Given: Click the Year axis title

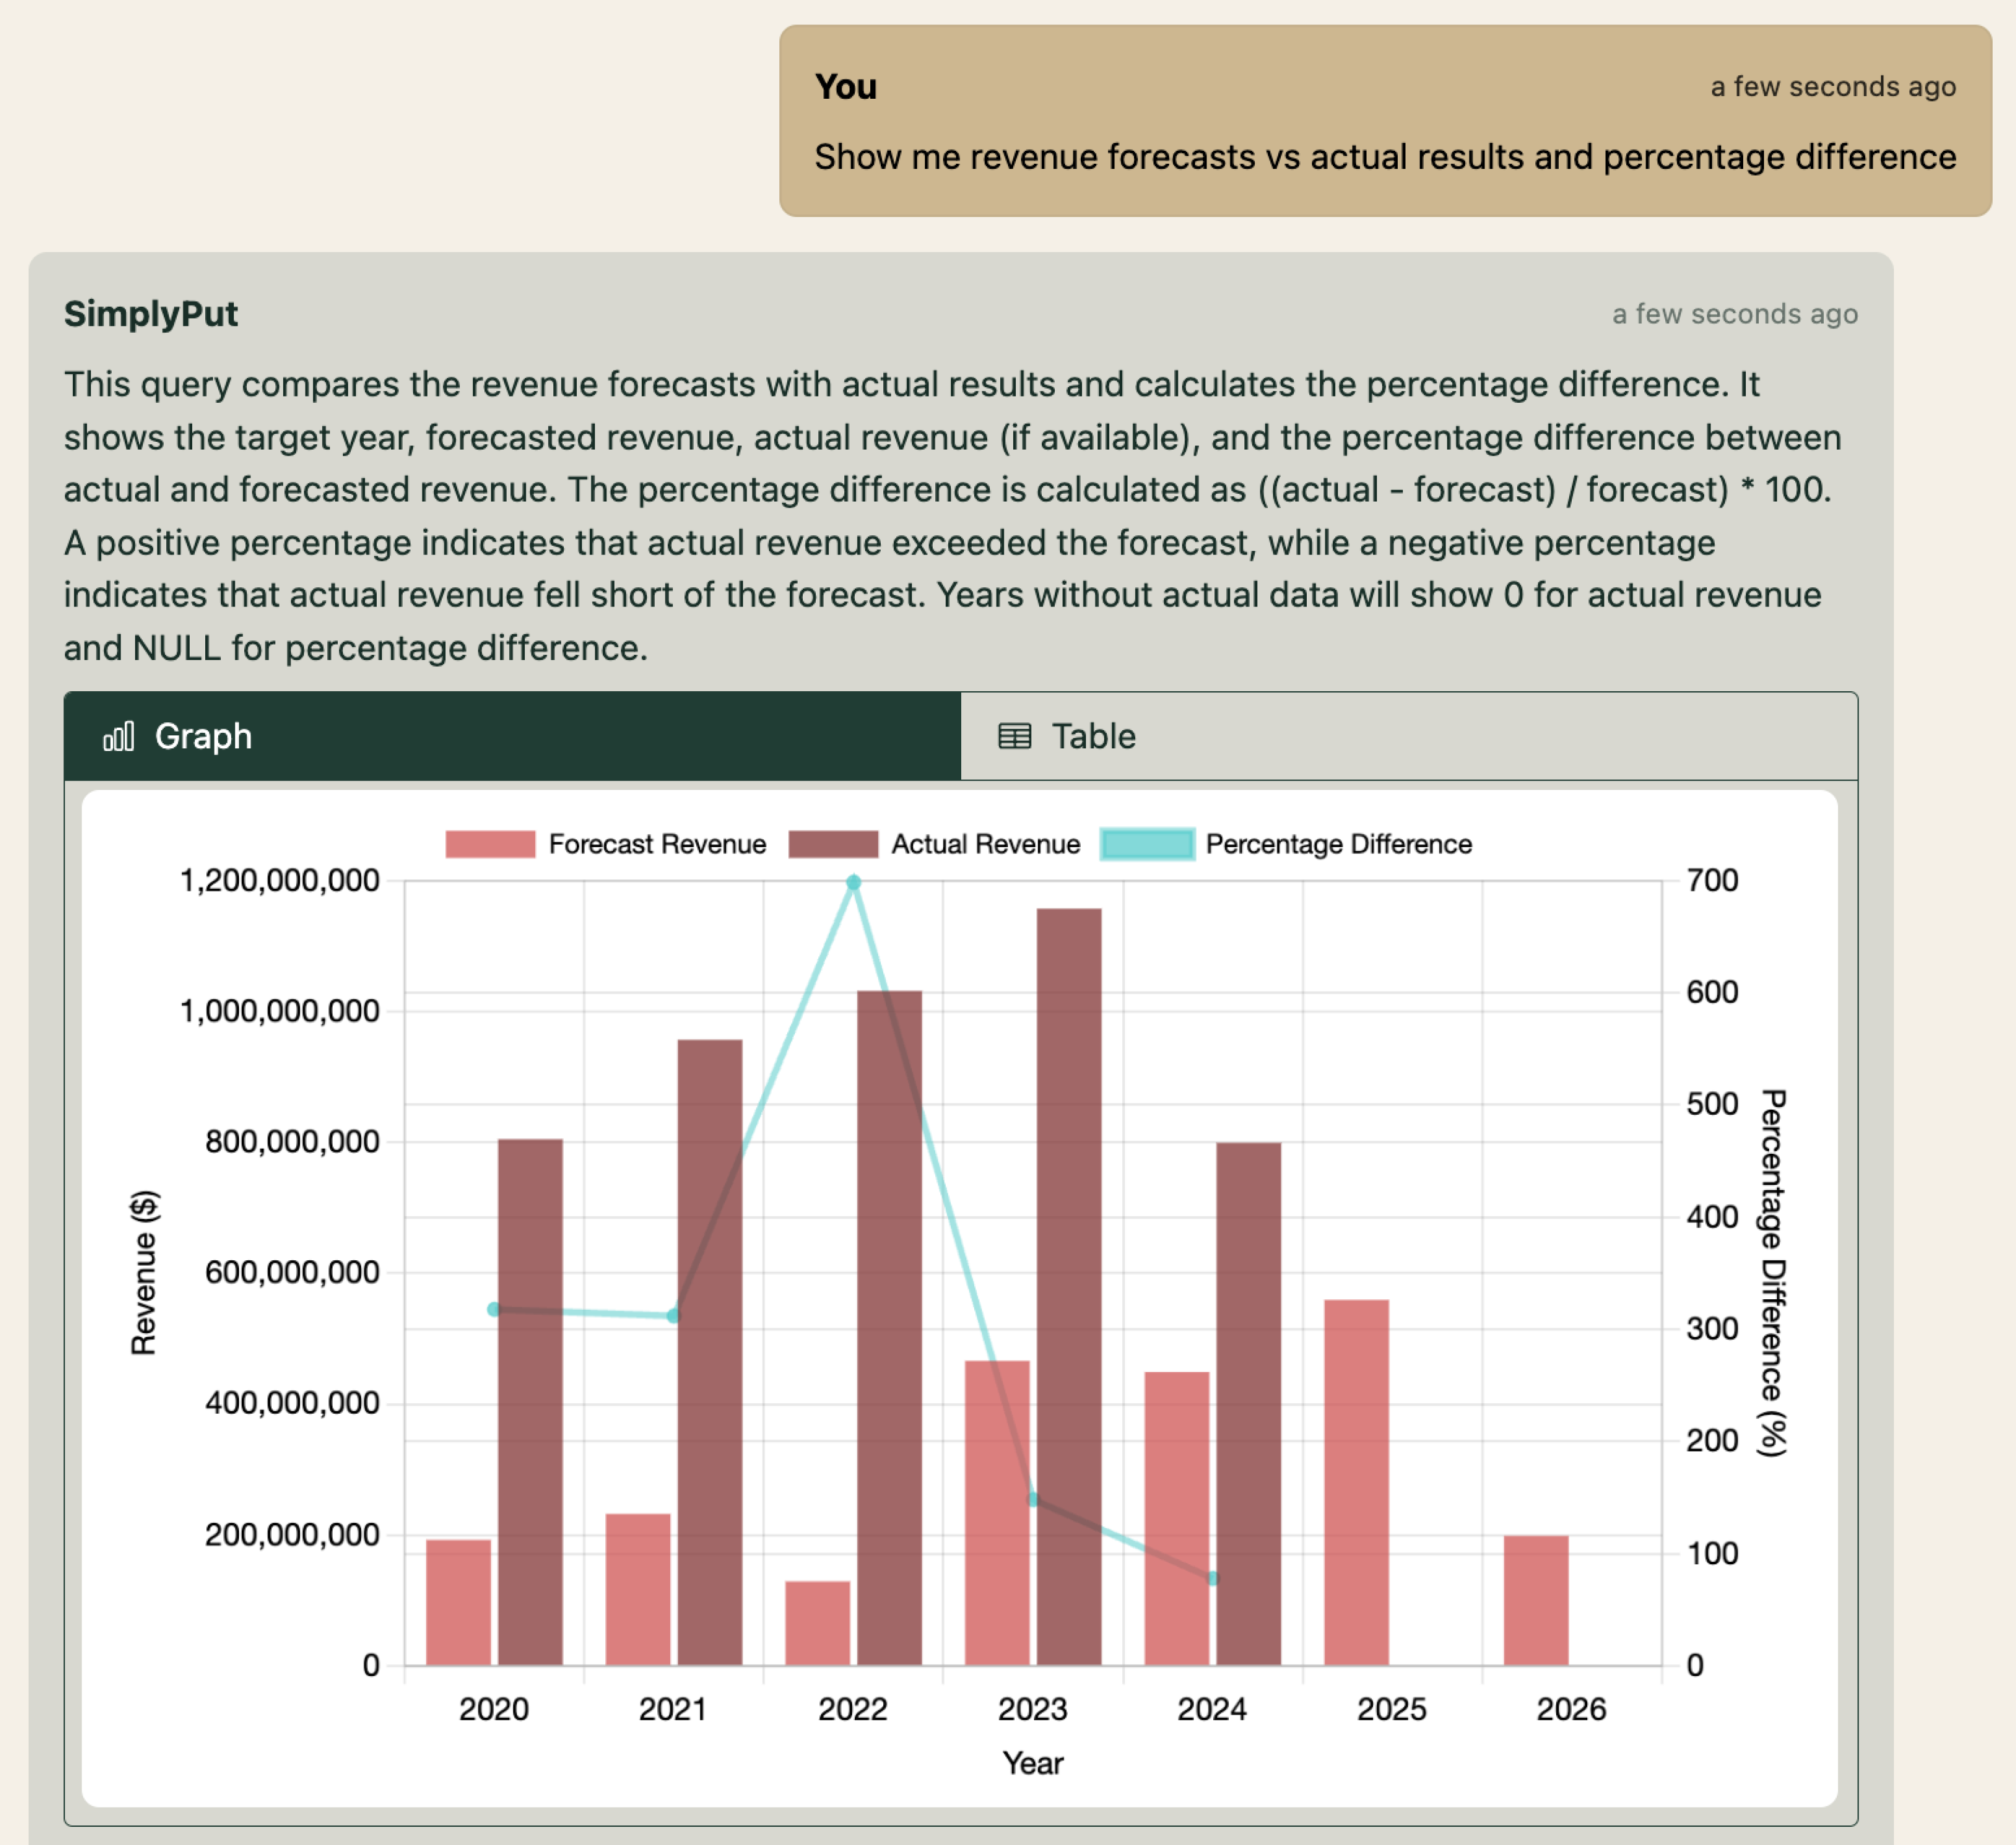Looking at the screenshot, I should click(x=1033, y=1763).
